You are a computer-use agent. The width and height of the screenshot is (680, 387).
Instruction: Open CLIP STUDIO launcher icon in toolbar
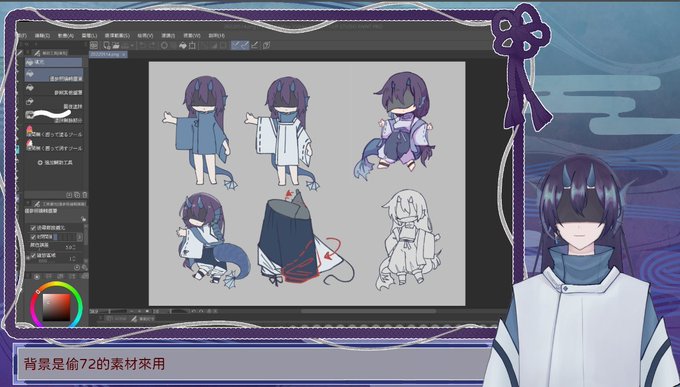pyautogui.click(x=94, y=46)
